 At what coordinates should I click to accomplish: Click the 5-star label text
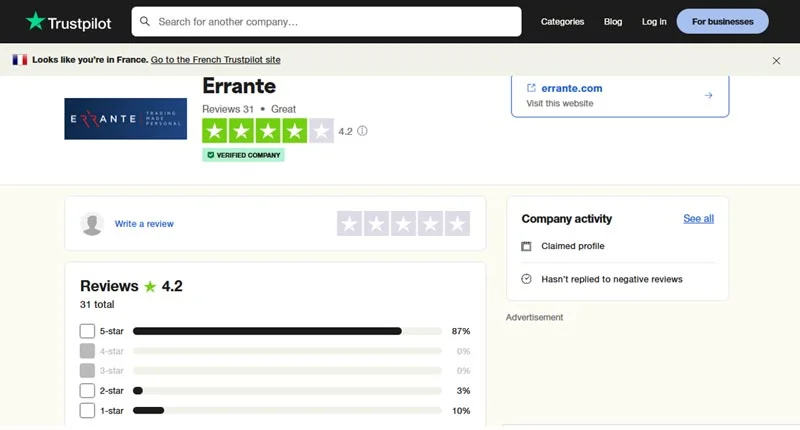[x=112, y=331]
